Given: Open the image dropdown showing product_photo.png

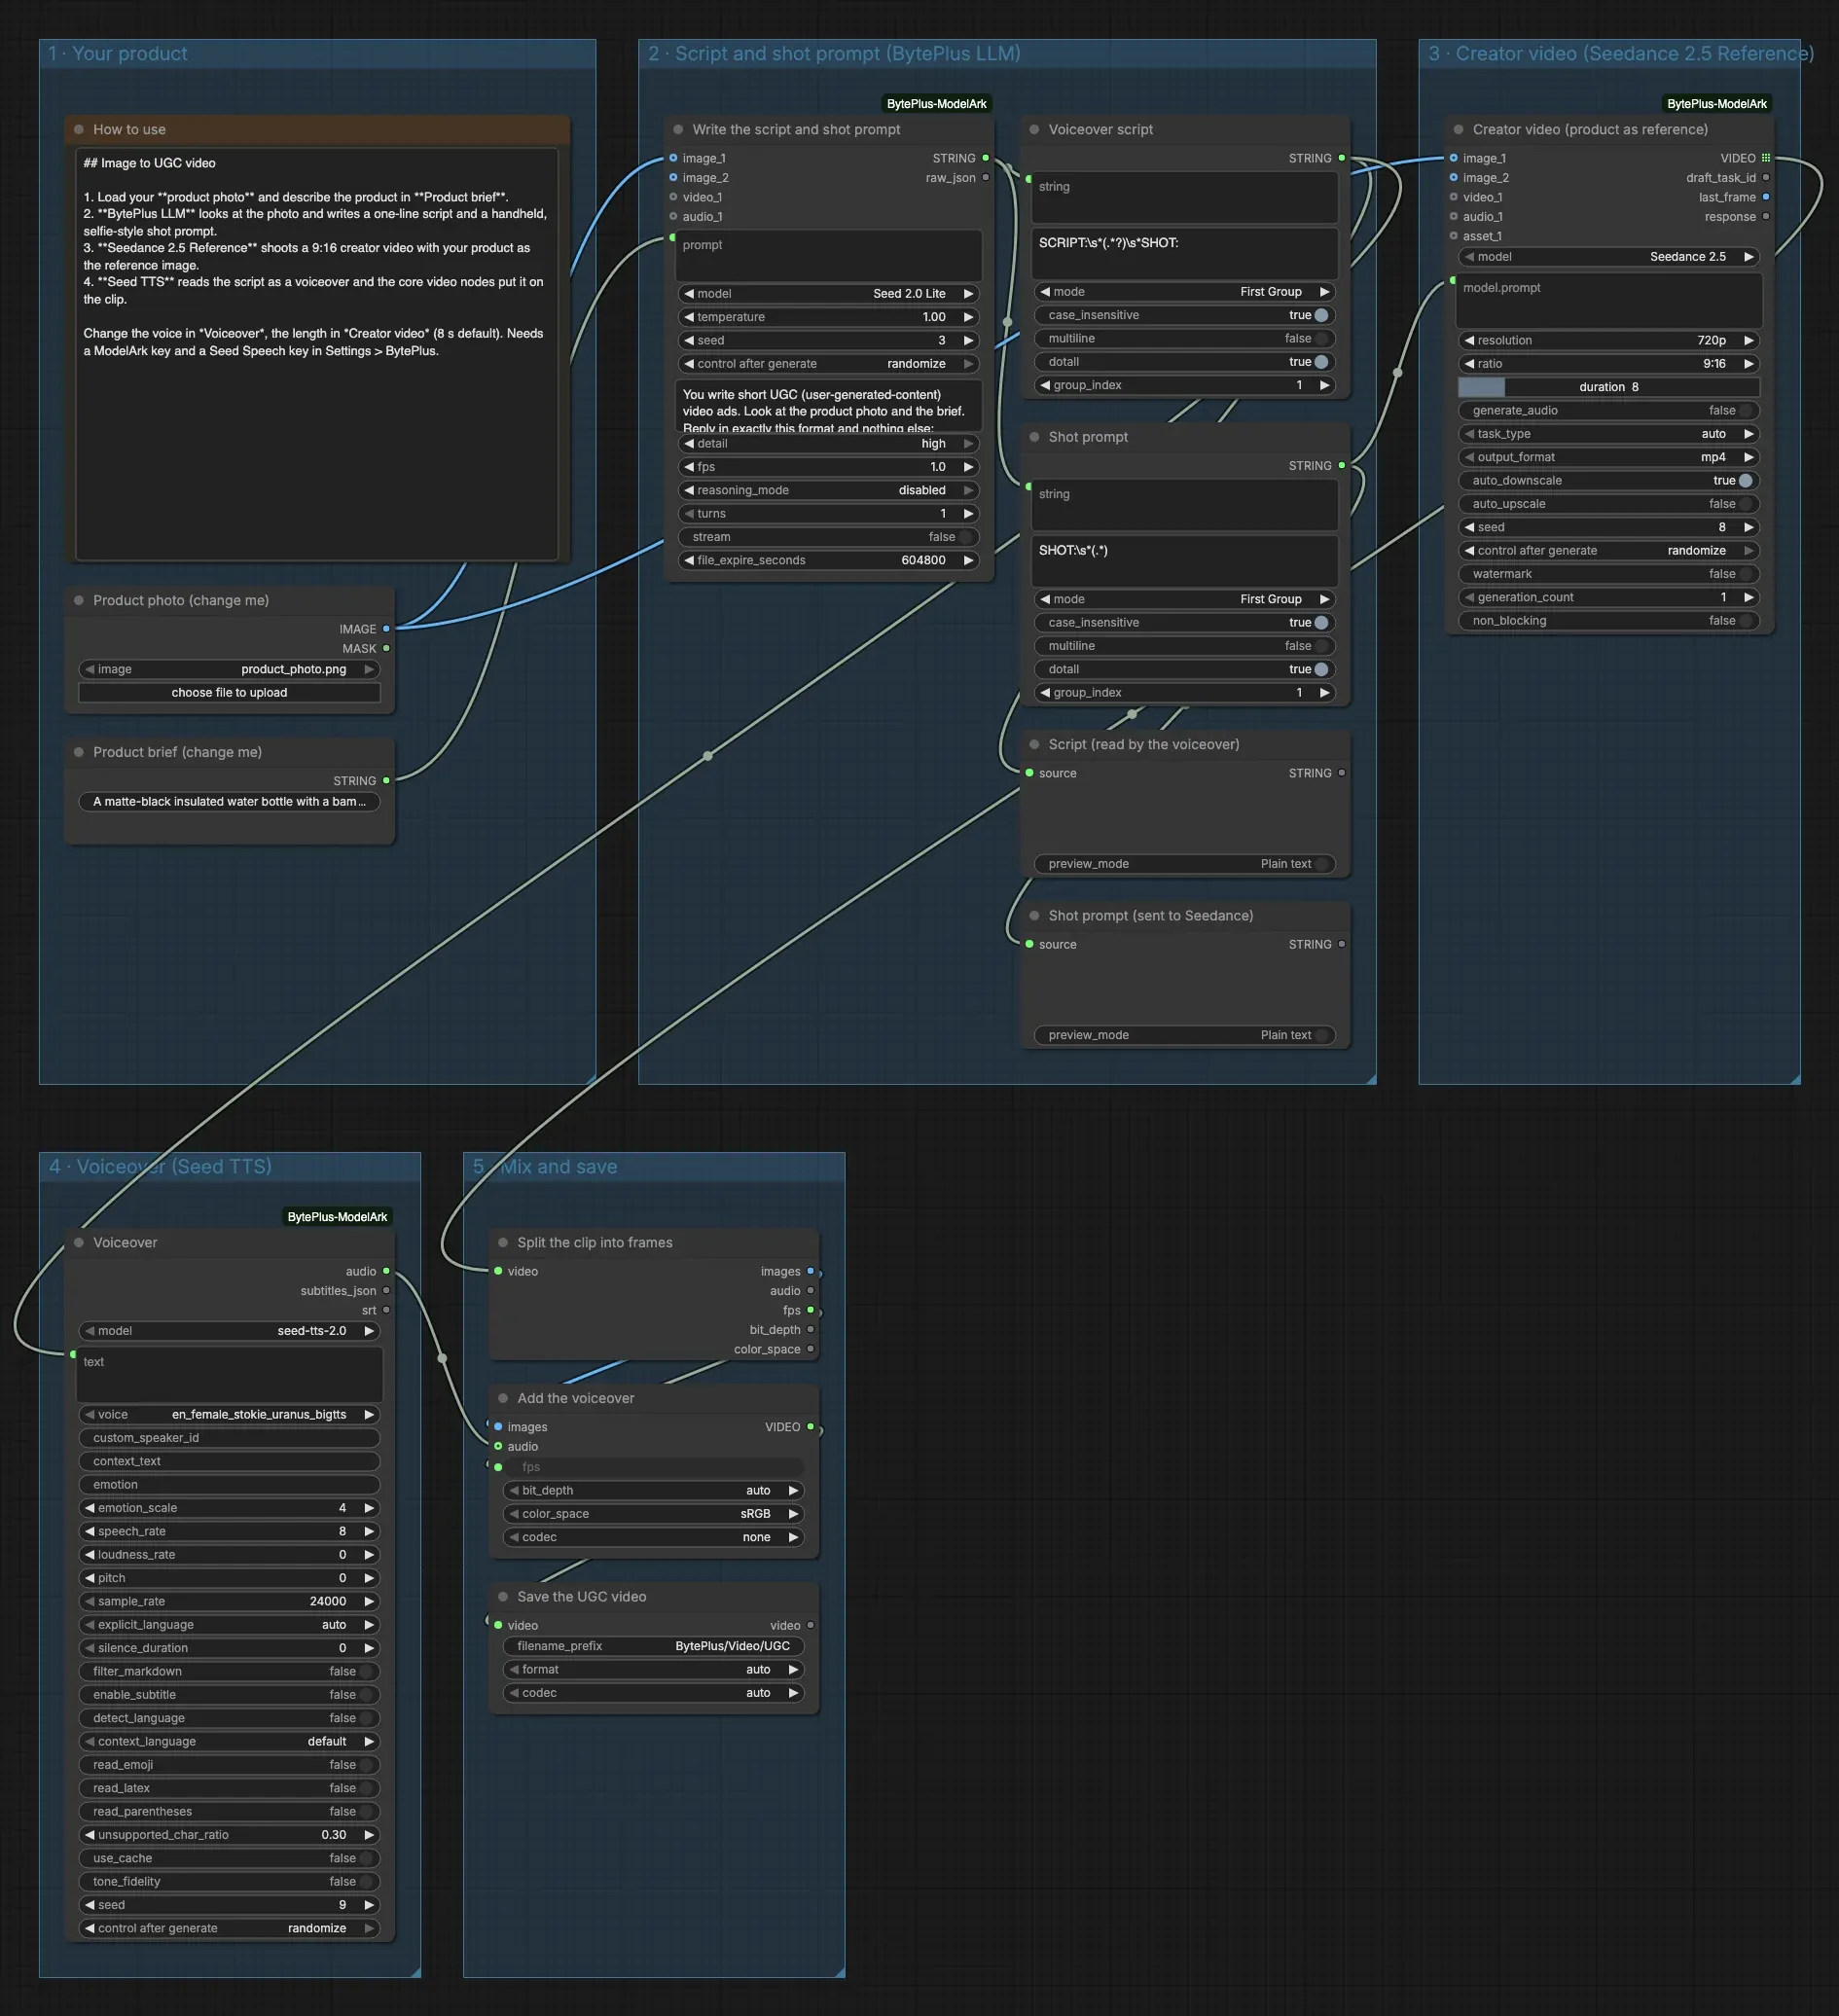Looking at the screenshot, I should click(229, 670).
